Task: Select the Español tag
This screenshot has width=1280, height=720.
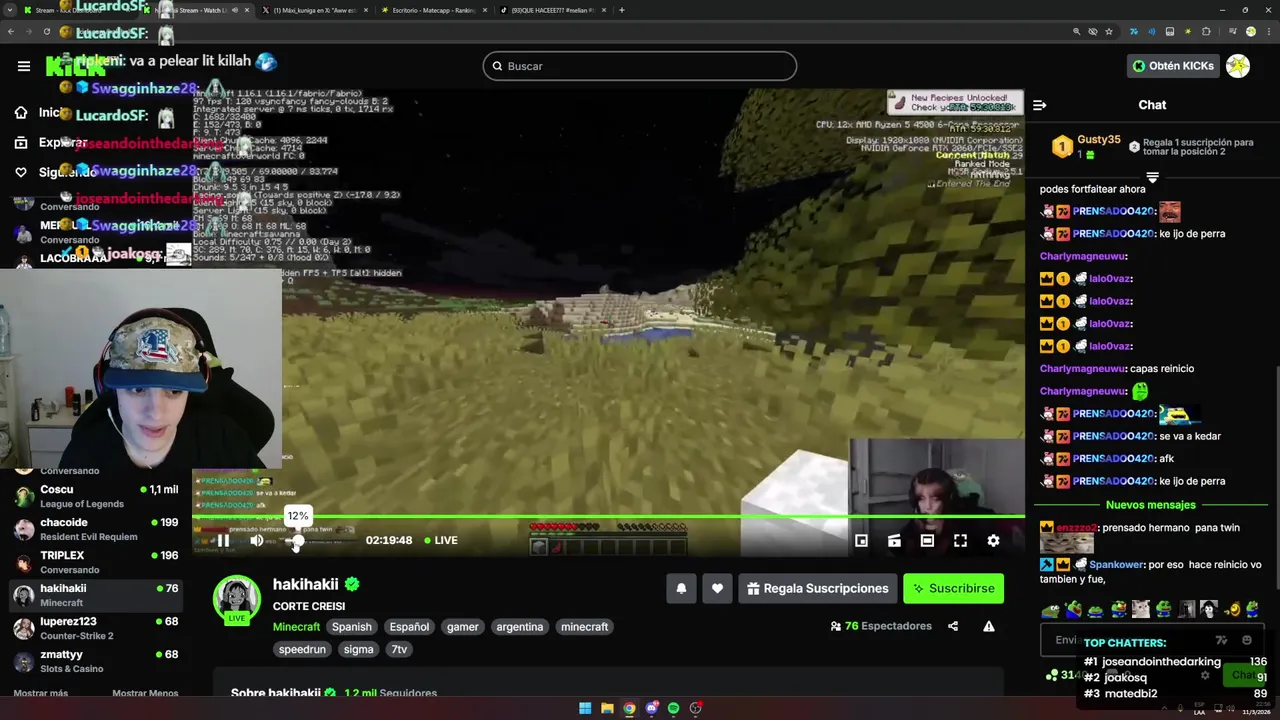Action: click(409, 627)
